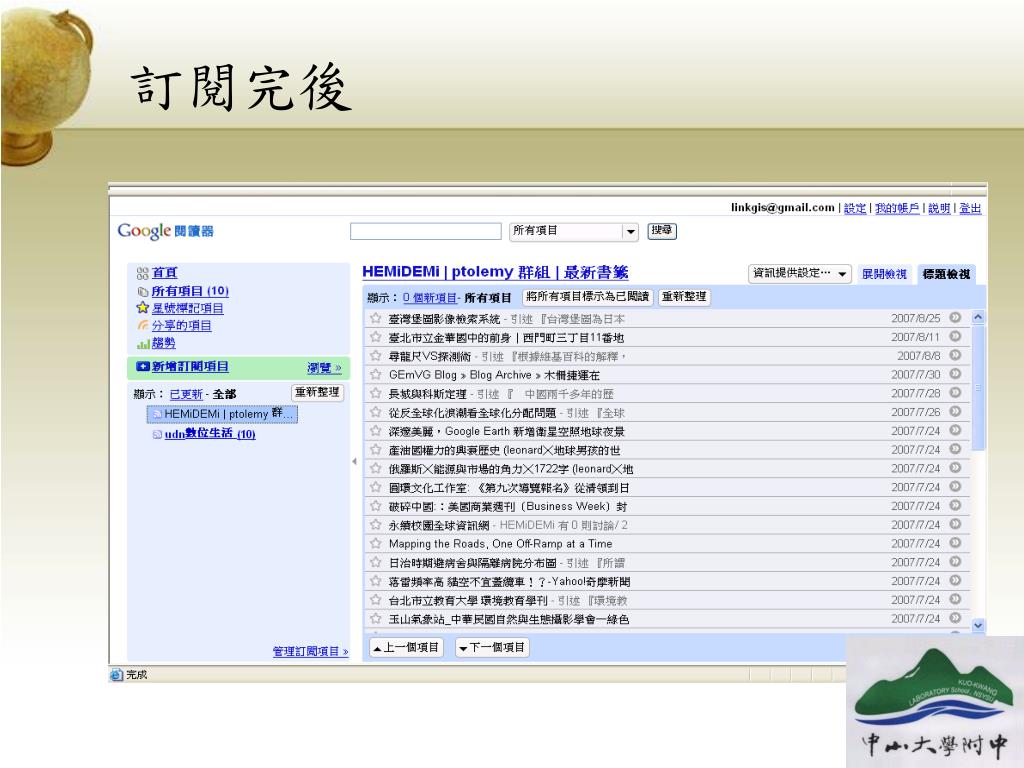Click the HEMiDEMi feed icon in sidebar
This screenshot has height=768, width=1024.
[x=157, y=414]
